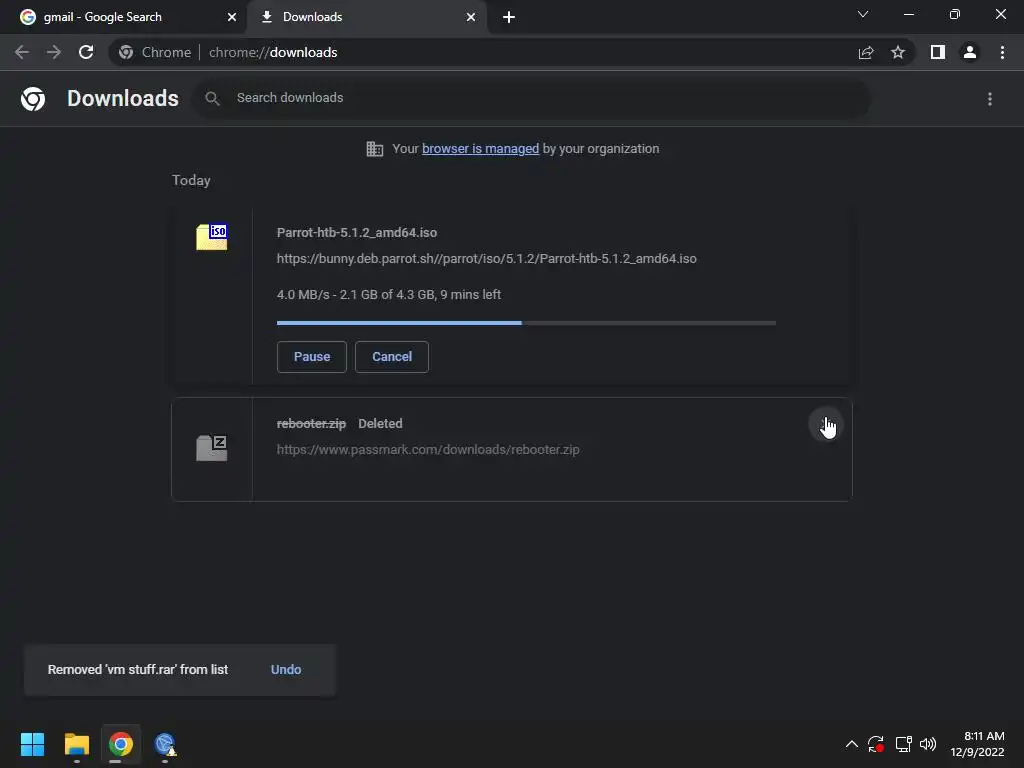1024x768 pixels.
Task: Close the gmail - Google Search tab
Action: [232, 17]
